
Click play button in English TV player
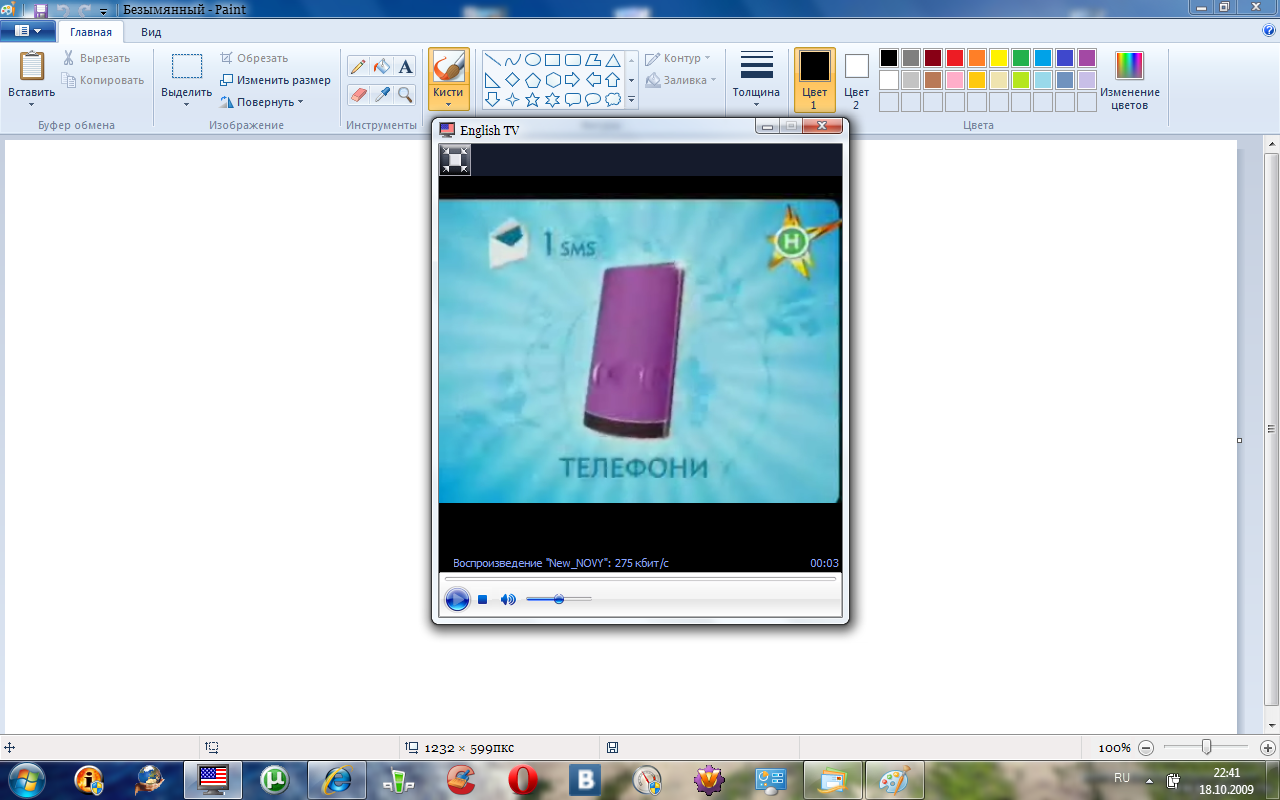pos(457,599)
